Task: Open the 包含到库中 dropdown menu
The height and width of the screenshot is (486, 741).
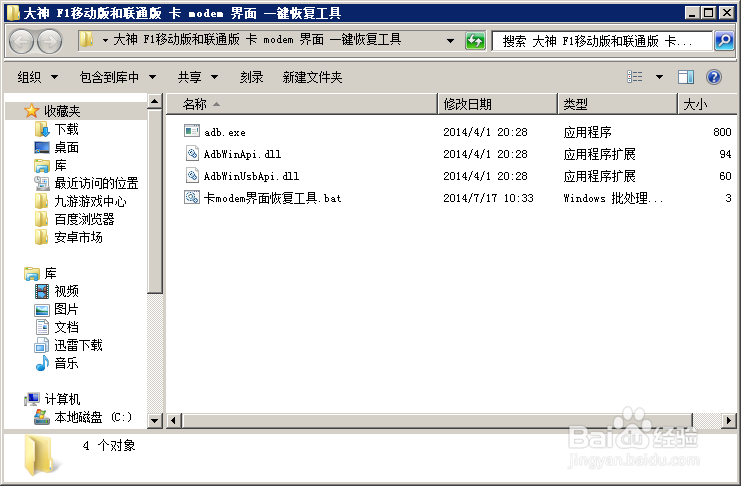Action: (x=118, y=77)
